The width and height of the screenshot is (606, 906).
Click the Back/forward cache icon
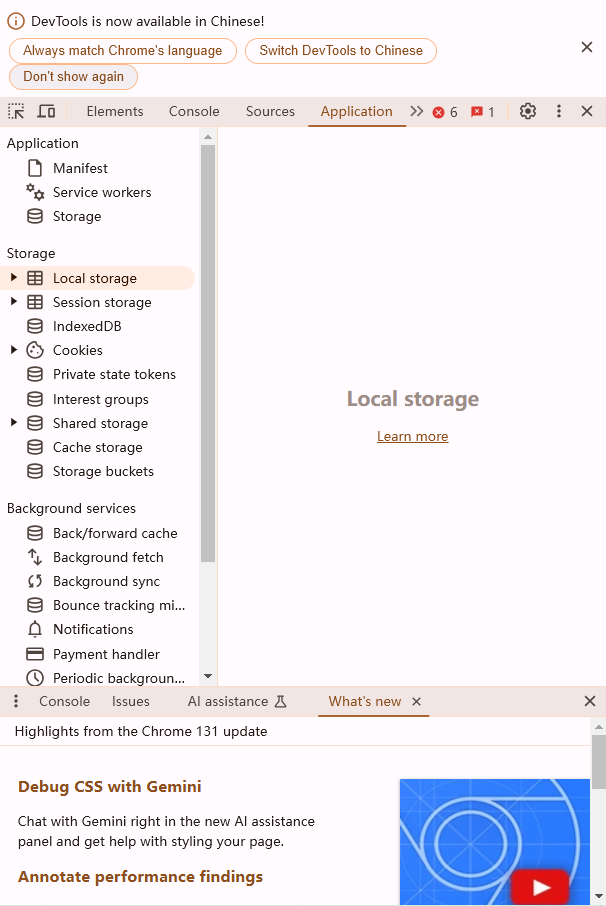[x=35, y=533]
